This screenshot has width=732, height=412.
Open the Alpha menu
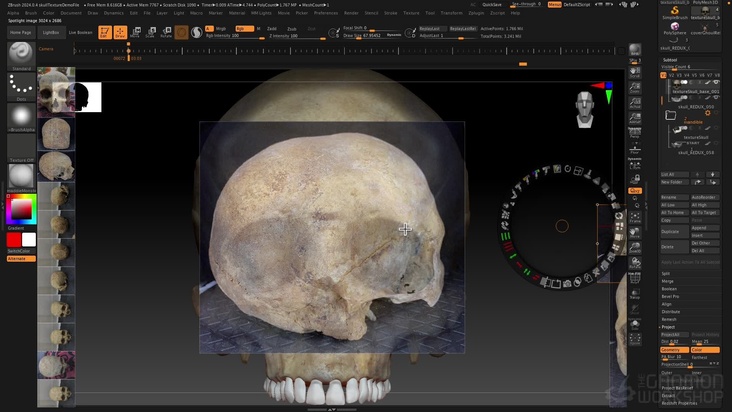tap(13, 13)
